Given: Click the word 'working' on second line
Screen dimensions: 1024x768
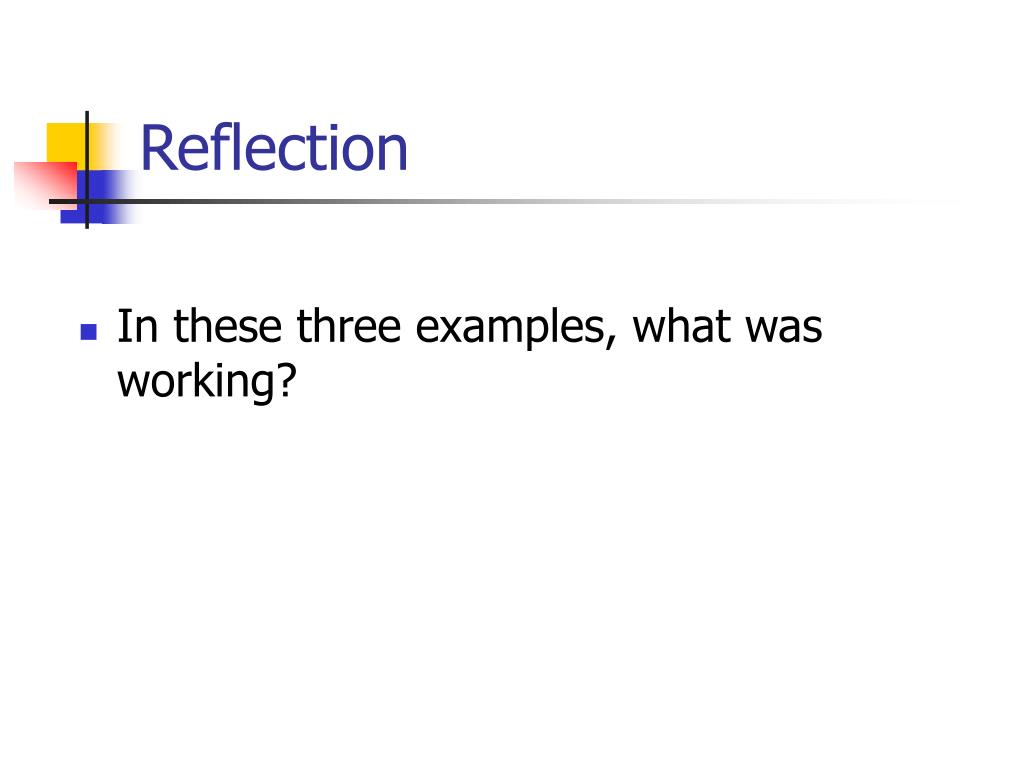Looking at the screenshot, I should tap(197, 382).
